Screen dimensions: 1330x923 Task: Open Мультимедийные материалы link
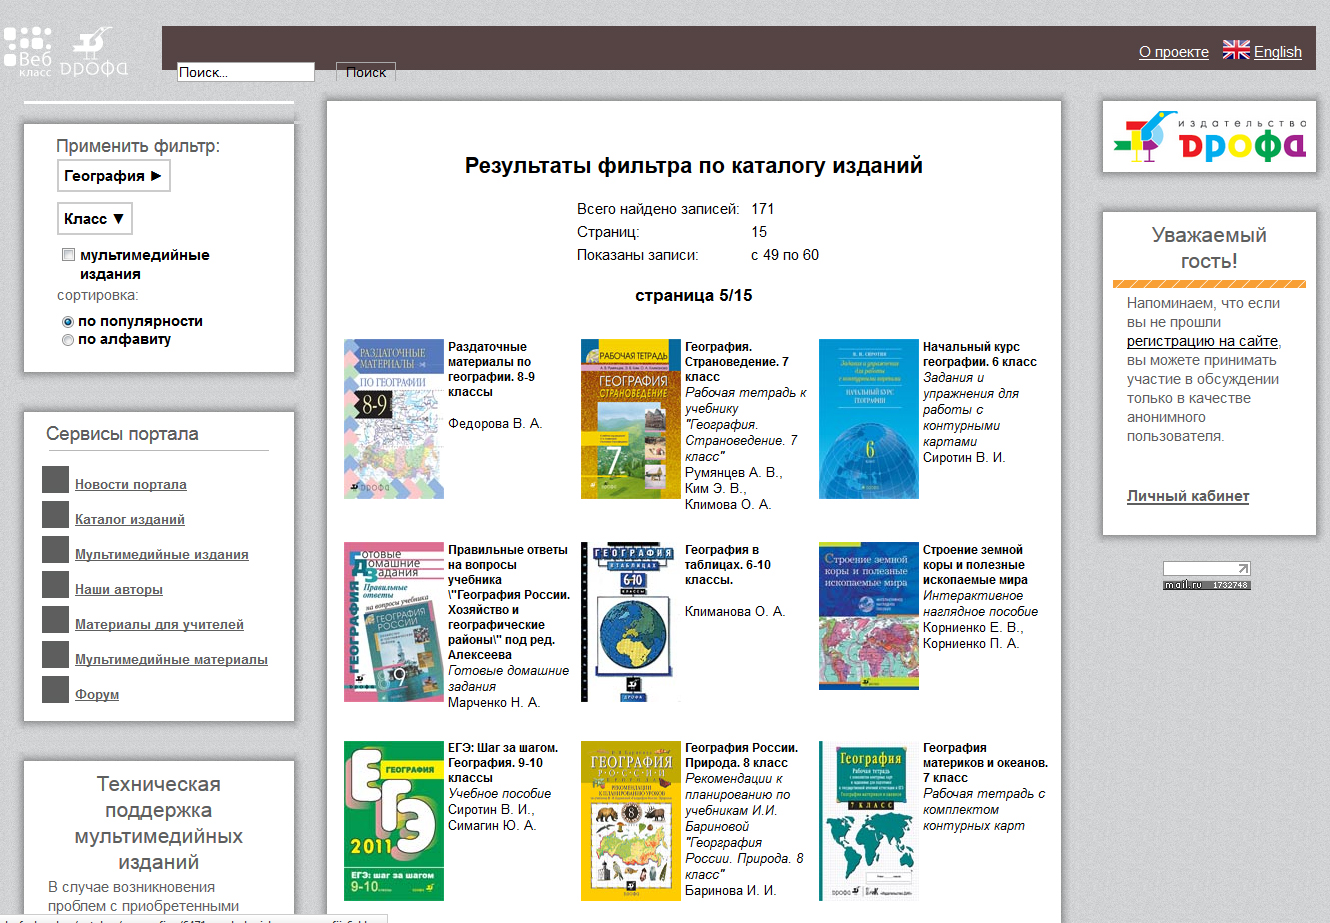point(171,660)
